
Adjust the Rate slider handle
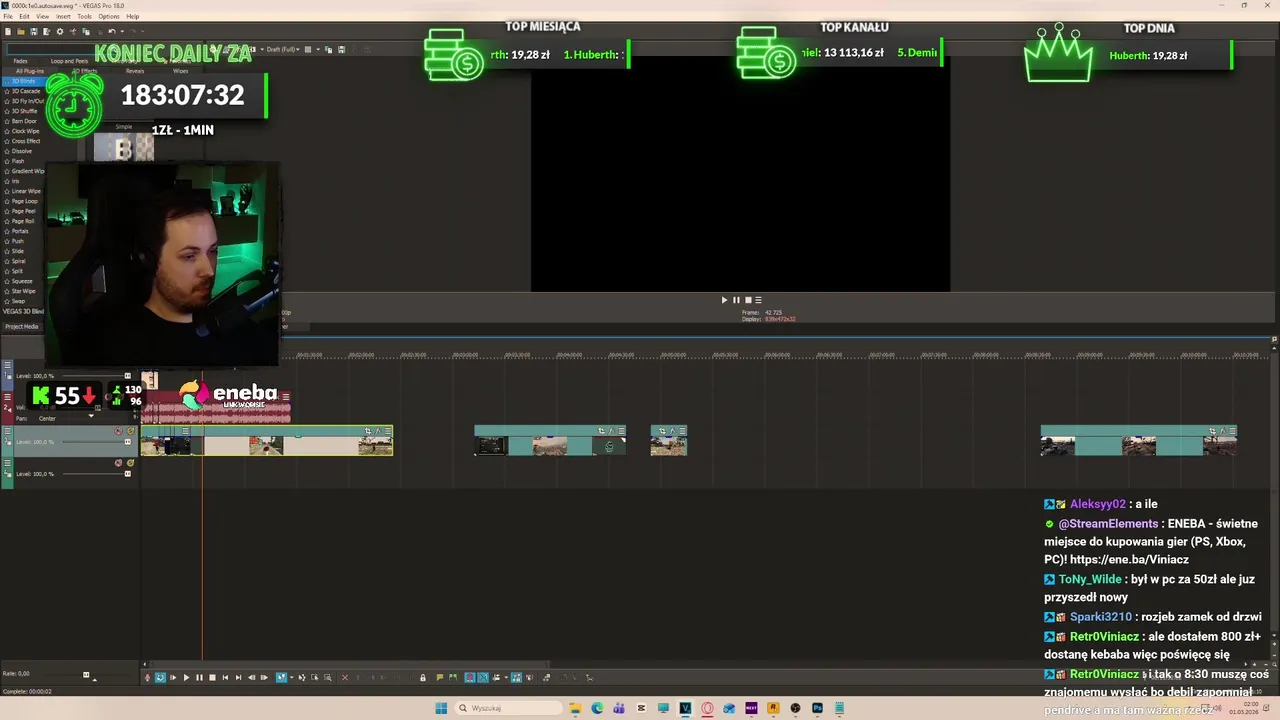(x=86, y=674)
